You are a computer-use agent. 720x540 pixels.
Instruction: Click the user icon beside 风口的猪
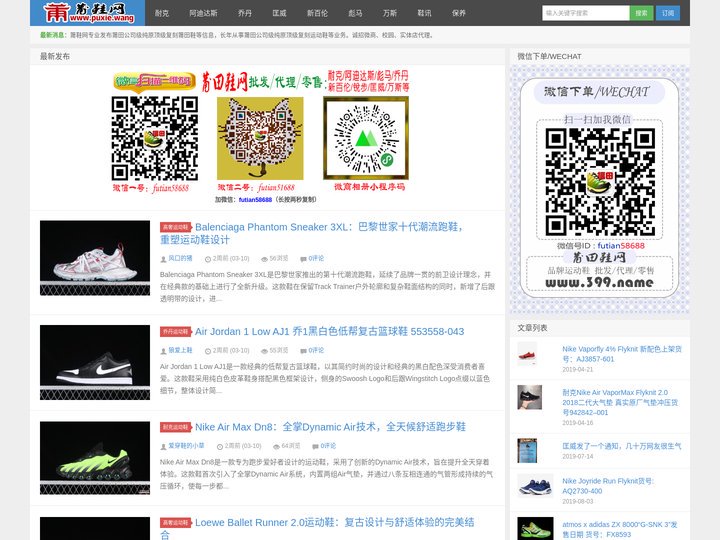pos(163,259)
